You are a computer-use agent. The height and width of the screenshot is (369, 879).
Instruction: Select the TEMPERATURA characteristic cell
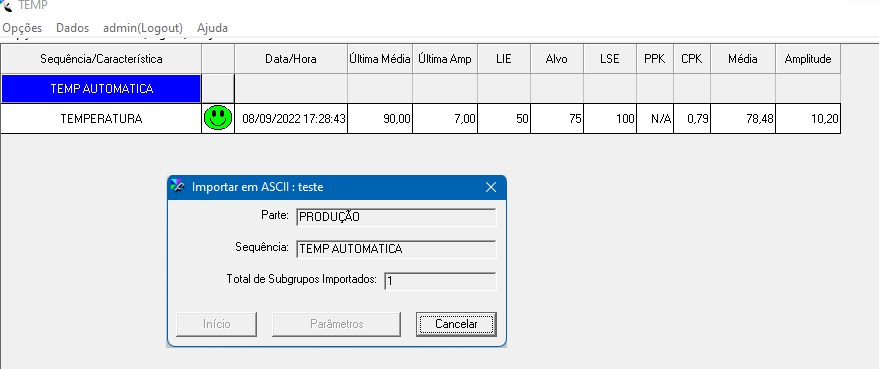(101, 118)
